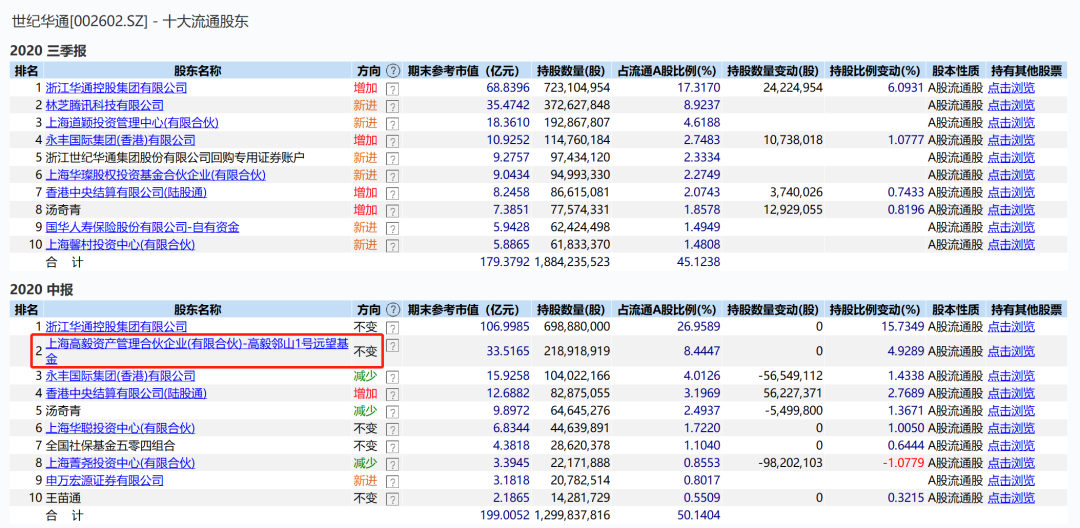This screenshot has height=528, width=1080.
Task: Click the help icon in 中报 浙江华通控股集团 row
Action: [x=392, y=327]
